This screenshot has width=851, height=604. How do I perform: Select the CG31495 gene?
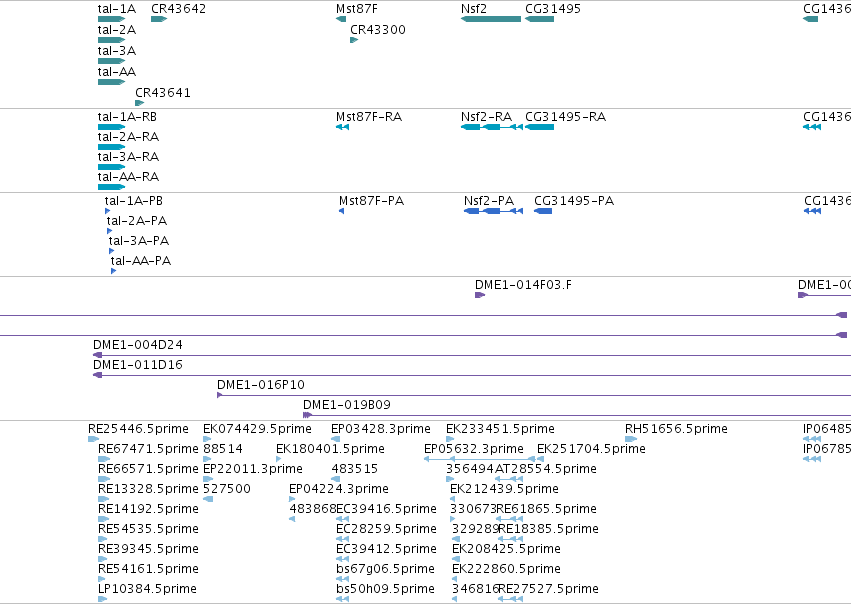coord(539,19)
